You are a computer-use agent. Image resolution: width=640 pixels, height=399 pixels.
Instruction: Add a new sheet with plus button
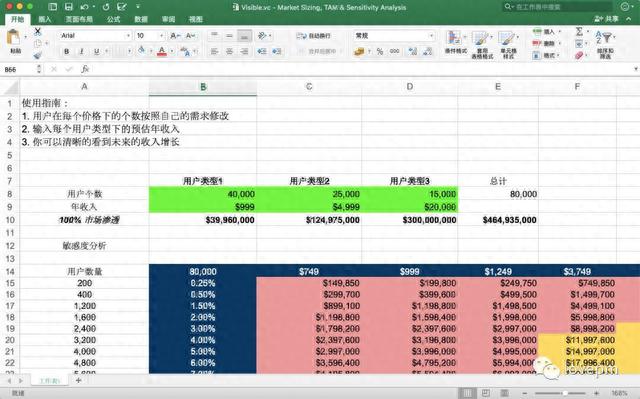point(78,380)
